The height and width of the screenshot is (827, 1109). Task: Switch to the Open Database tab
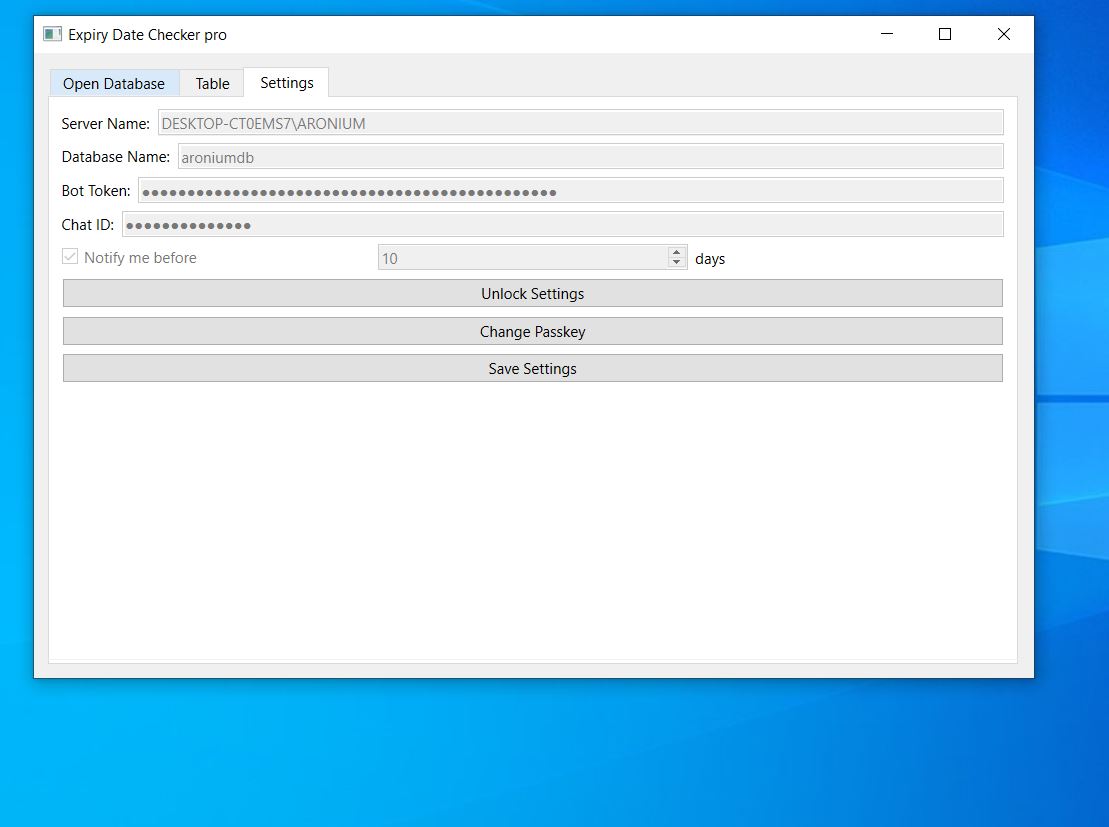(114, 83)
